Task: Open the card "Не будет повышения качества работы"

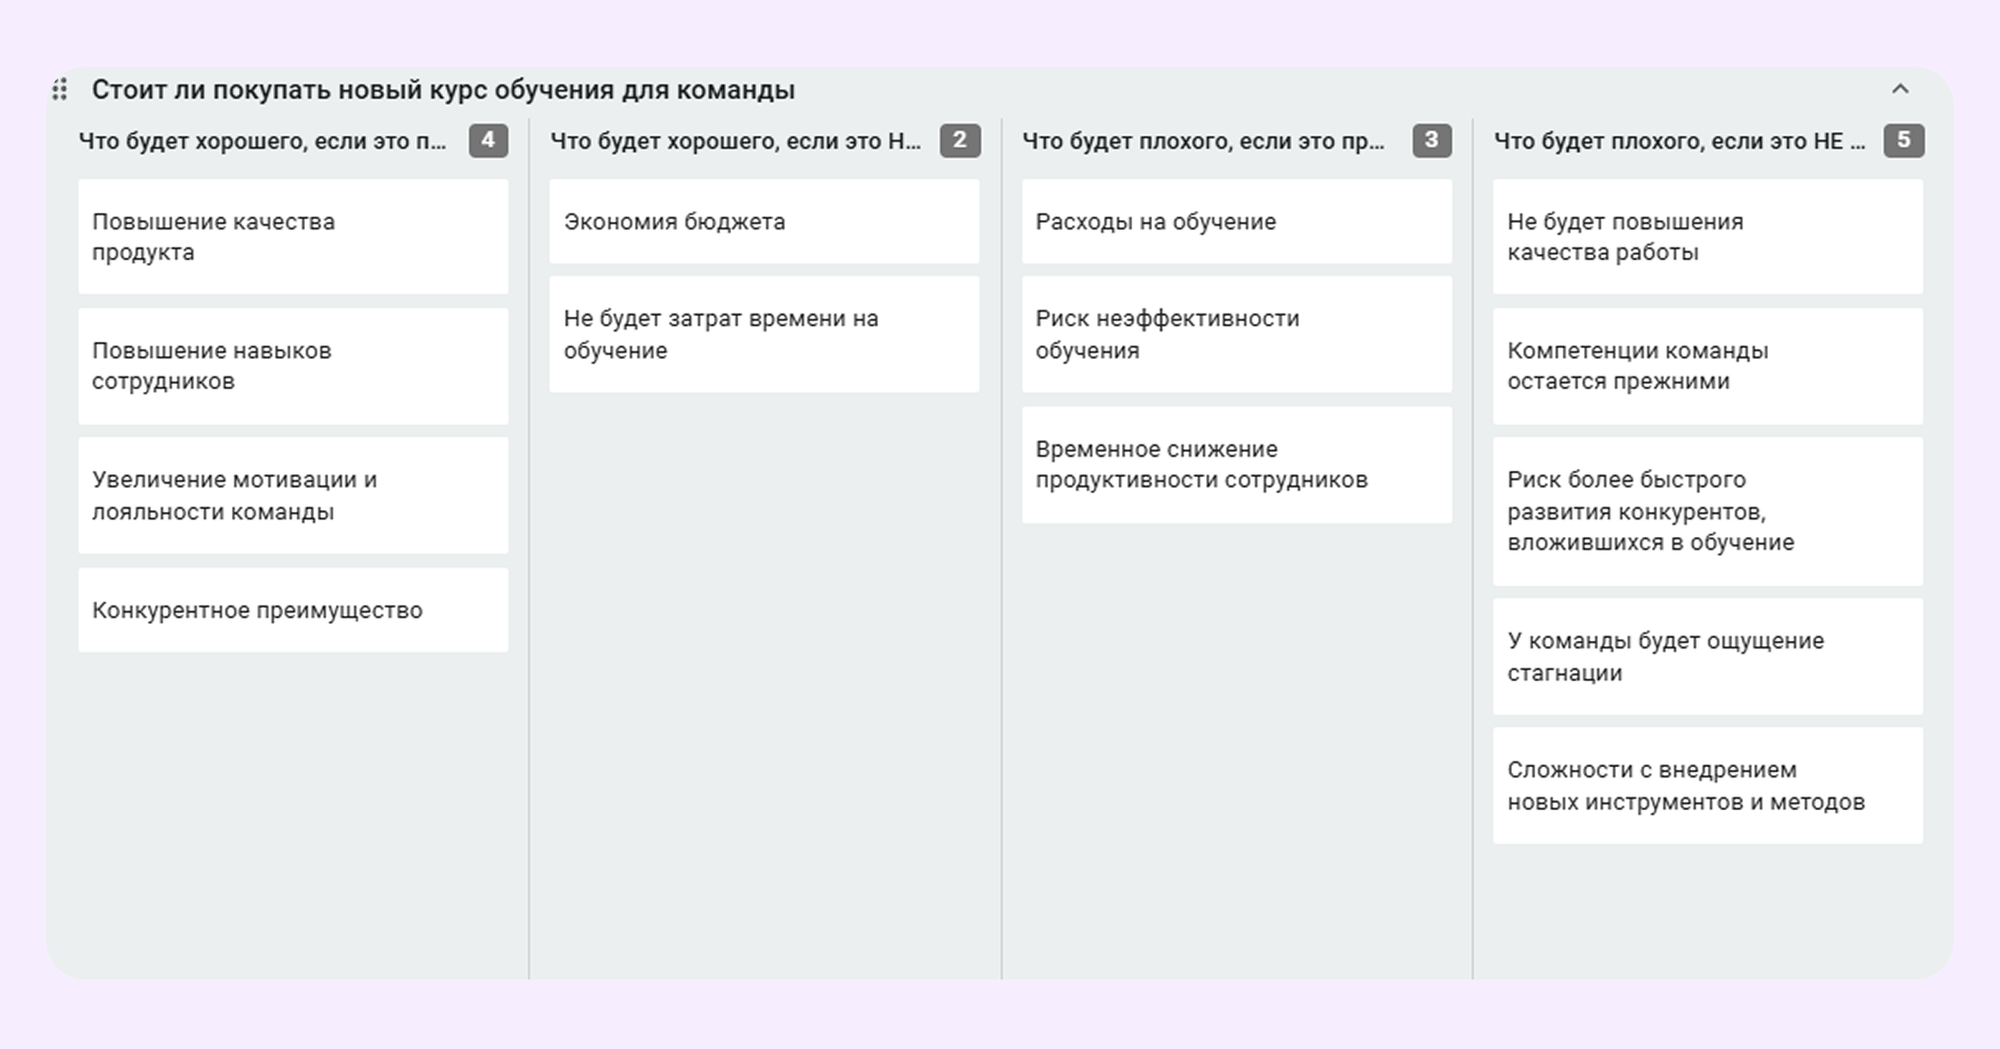Action: [x=1707, y=236]
